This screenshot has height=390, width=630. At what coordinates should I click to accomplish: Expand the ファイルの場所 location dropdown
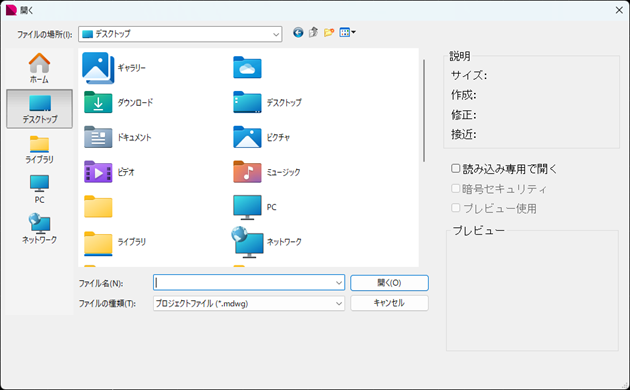[276, 34]
